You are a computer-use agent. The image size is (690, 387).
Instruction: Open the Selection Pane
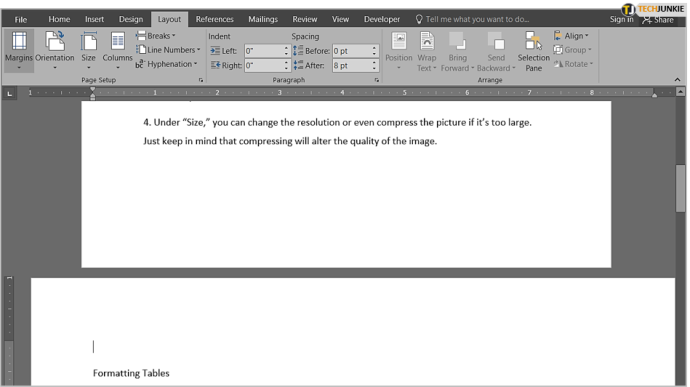[x=533, y=51]
